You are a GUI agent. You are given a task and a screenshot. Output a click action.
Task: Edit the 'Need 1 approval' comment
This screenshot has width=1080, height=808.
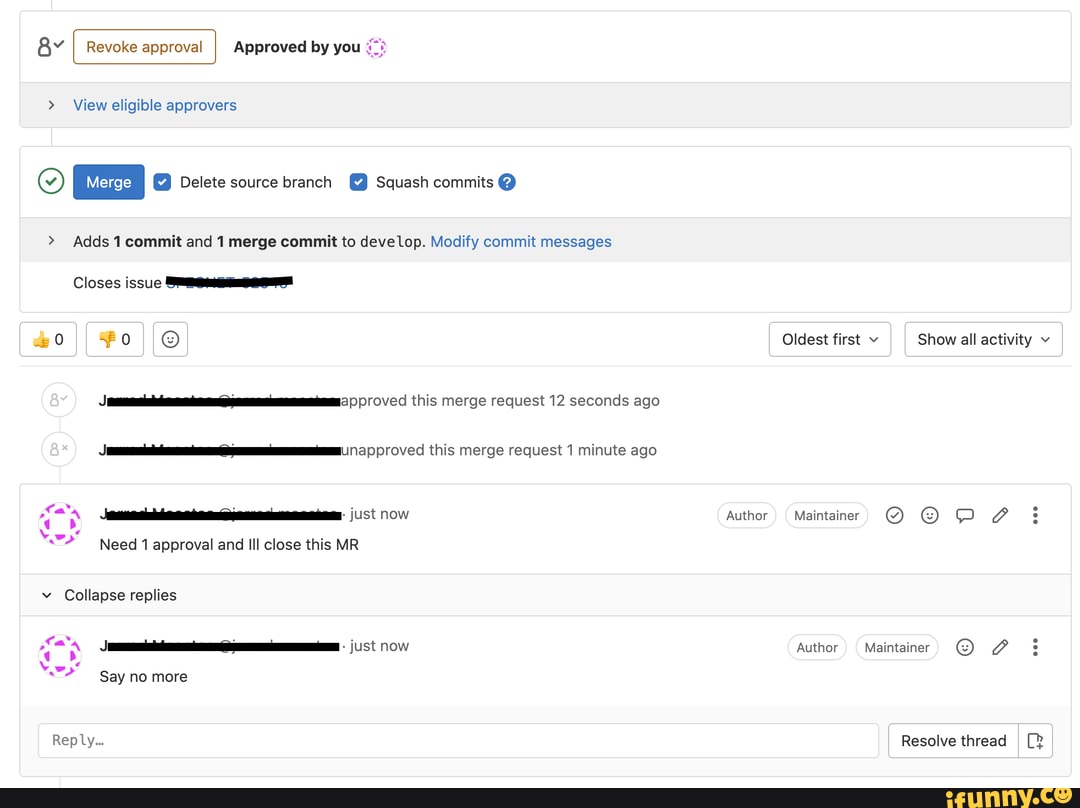tap(1000, 515)
